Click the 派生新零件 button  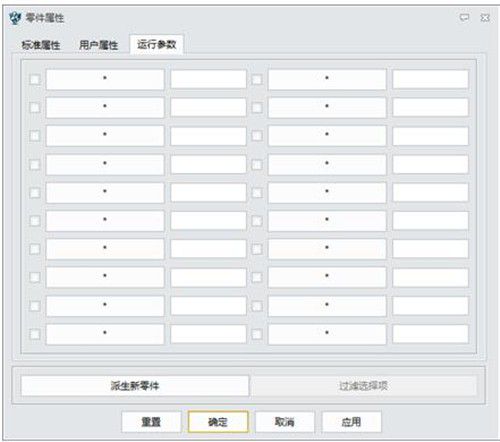pos(135,386)
